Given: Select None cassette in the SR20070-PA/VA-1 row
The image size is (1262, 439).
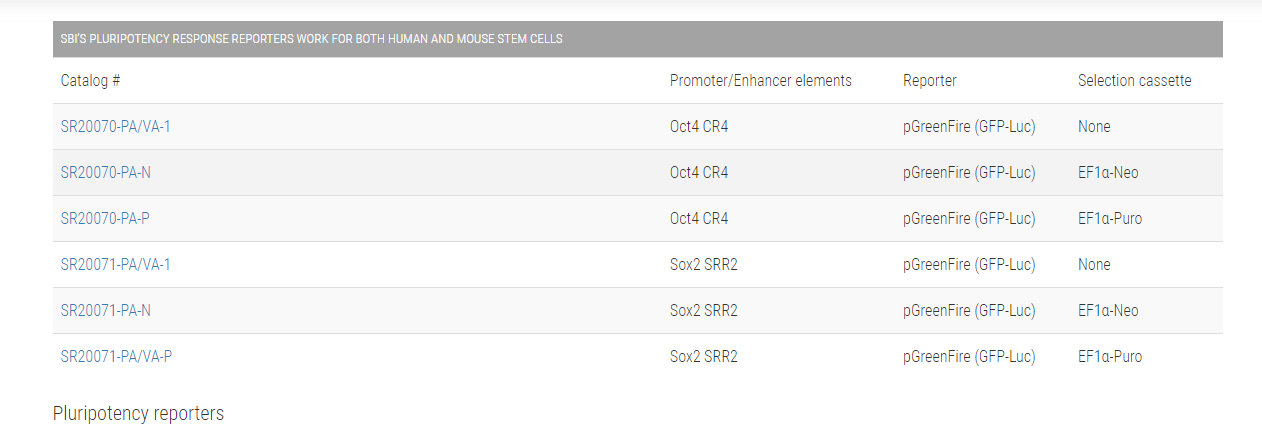Looking at the screenshot, I should [1094, 127].
